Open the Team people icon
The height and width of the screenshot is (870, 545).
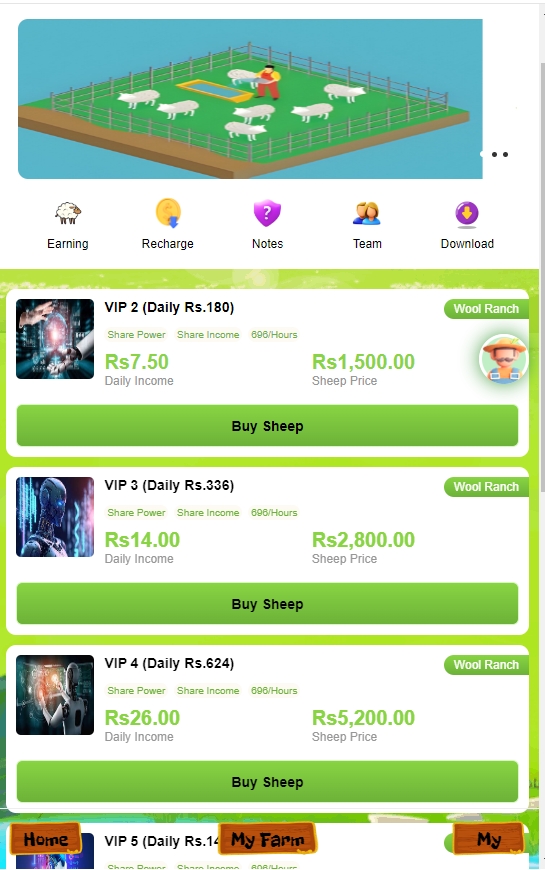point(367,213)
